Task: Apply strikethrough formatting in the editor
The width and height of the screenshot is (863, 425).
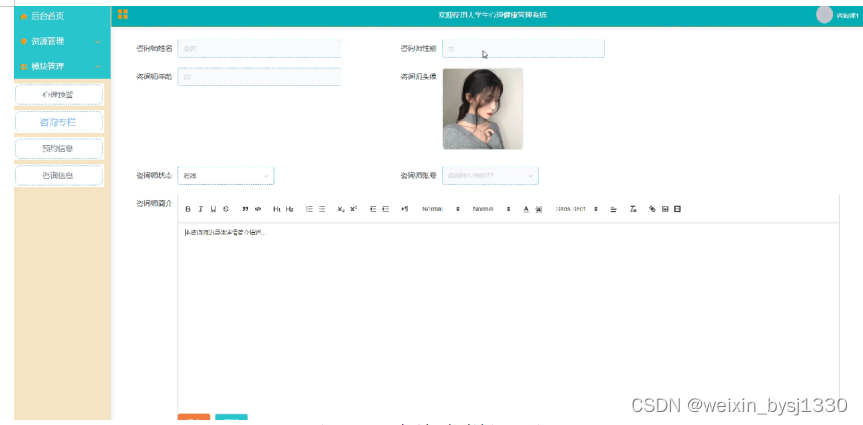Action: click(x=226, y=209)
